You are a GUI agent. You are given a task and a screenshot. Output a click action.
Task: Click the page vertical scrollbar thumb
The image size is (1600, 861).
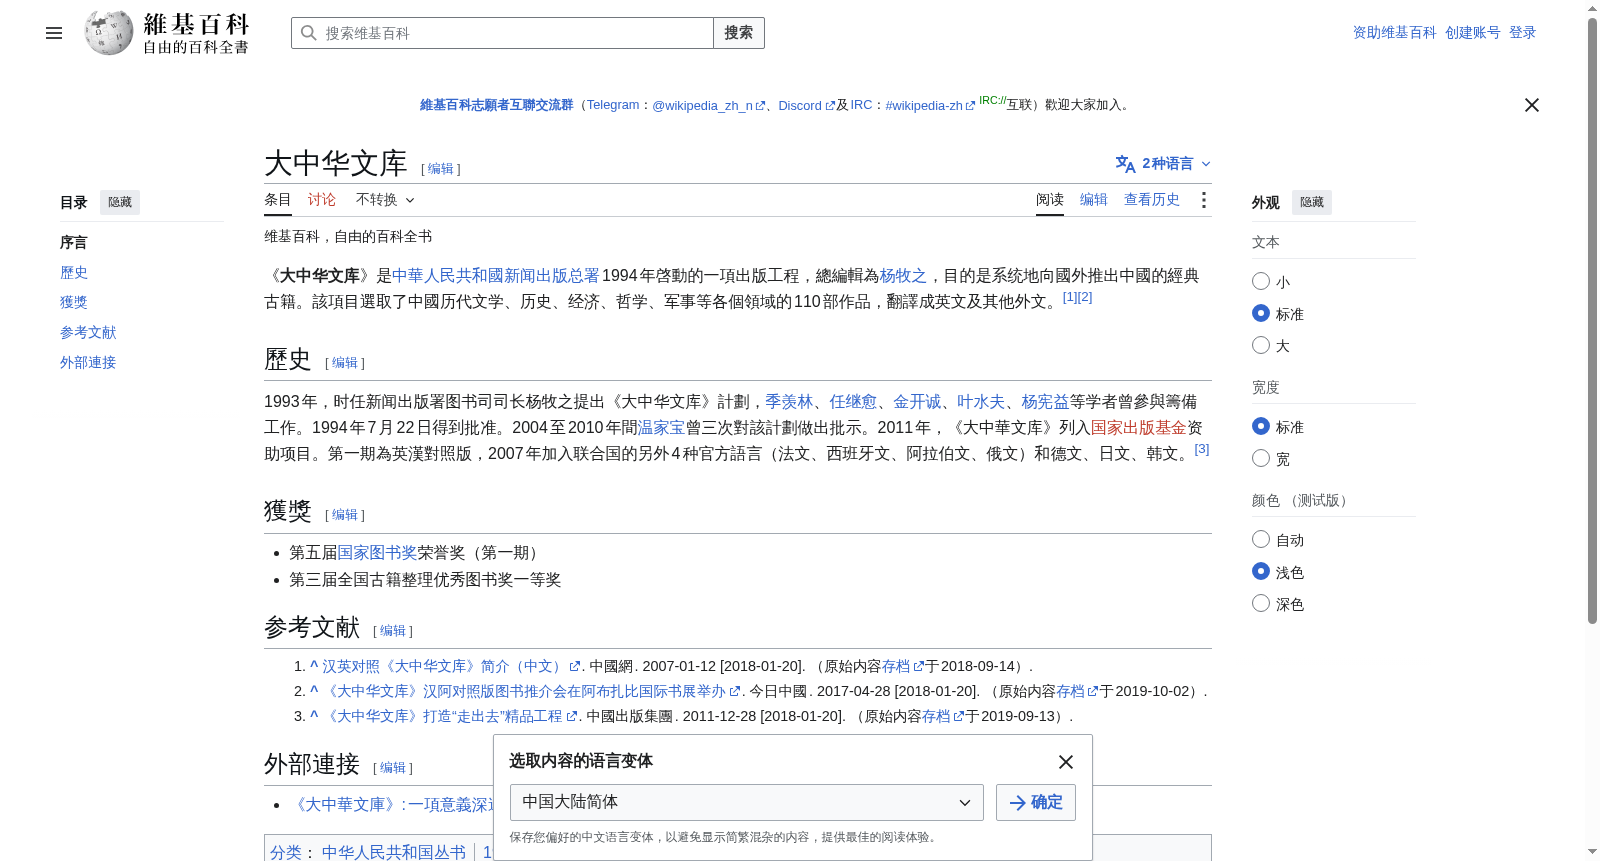point(1593,320)
